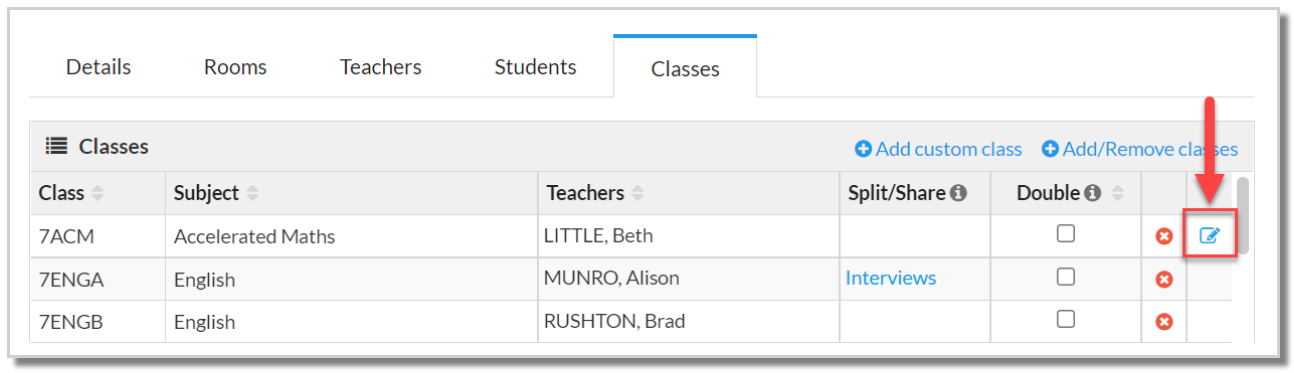1294x373 pixels.
Task: Sort by the Class column arrows
Action: pyautogui.click(x=98, y=193)
